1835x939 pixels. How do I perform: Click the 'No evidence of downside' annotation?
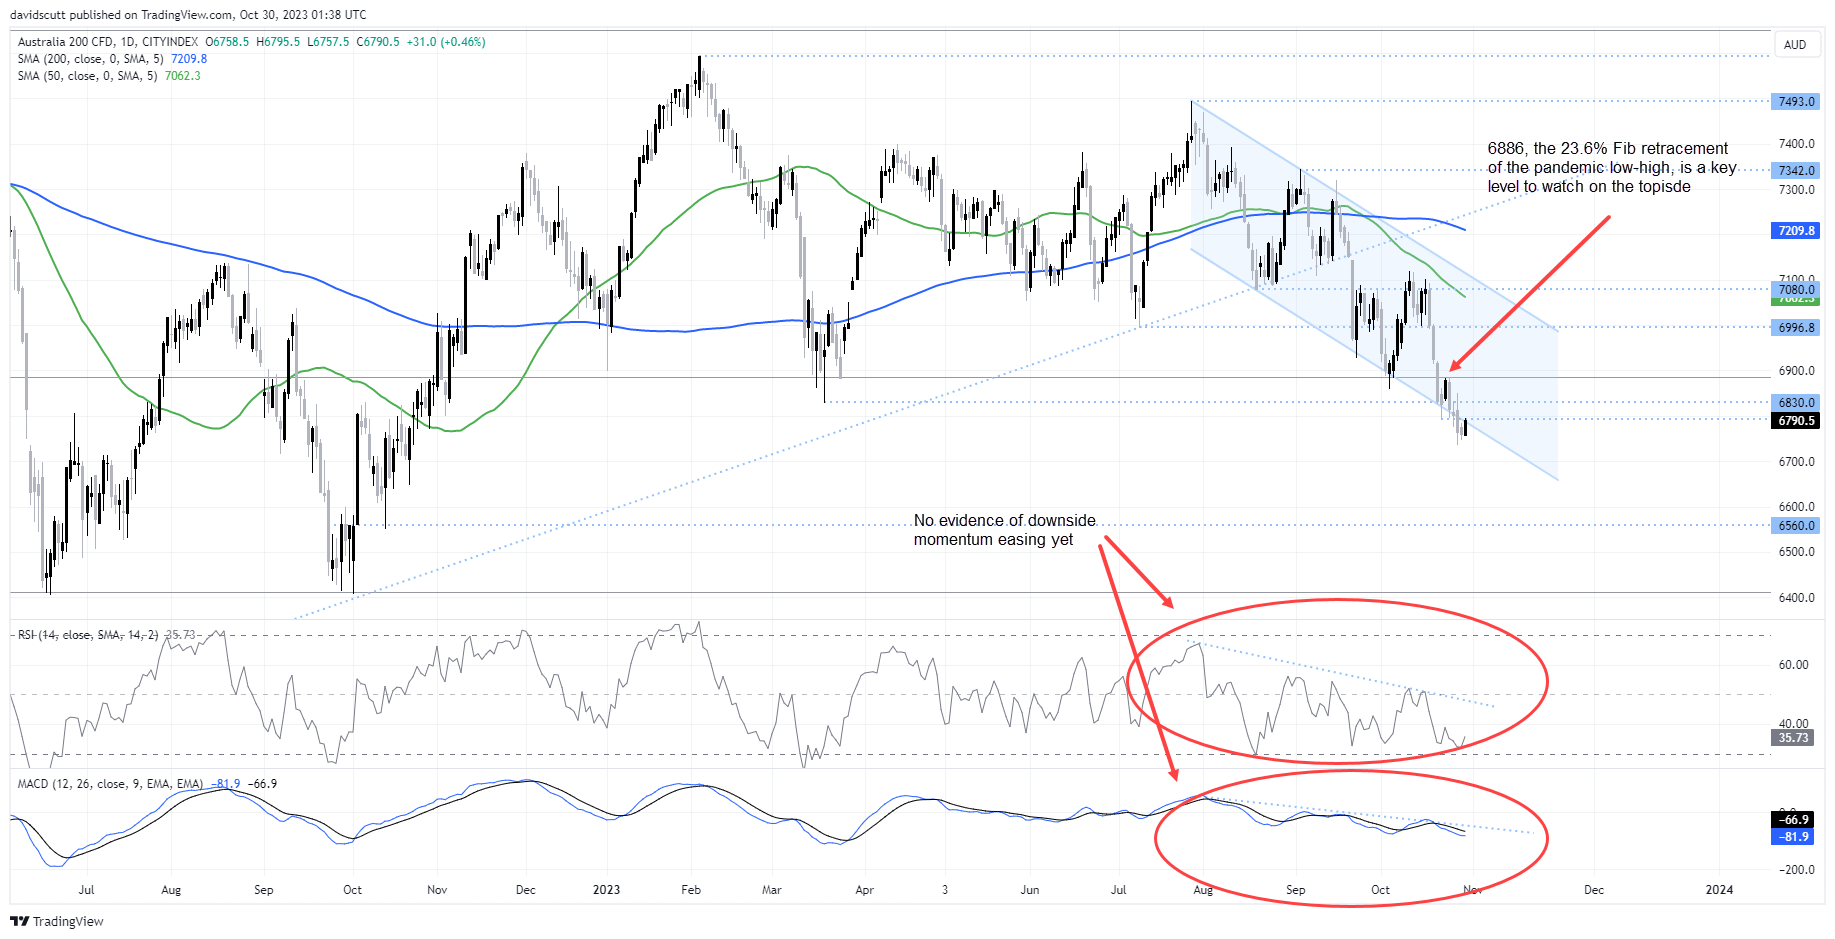click(1004, 530)
